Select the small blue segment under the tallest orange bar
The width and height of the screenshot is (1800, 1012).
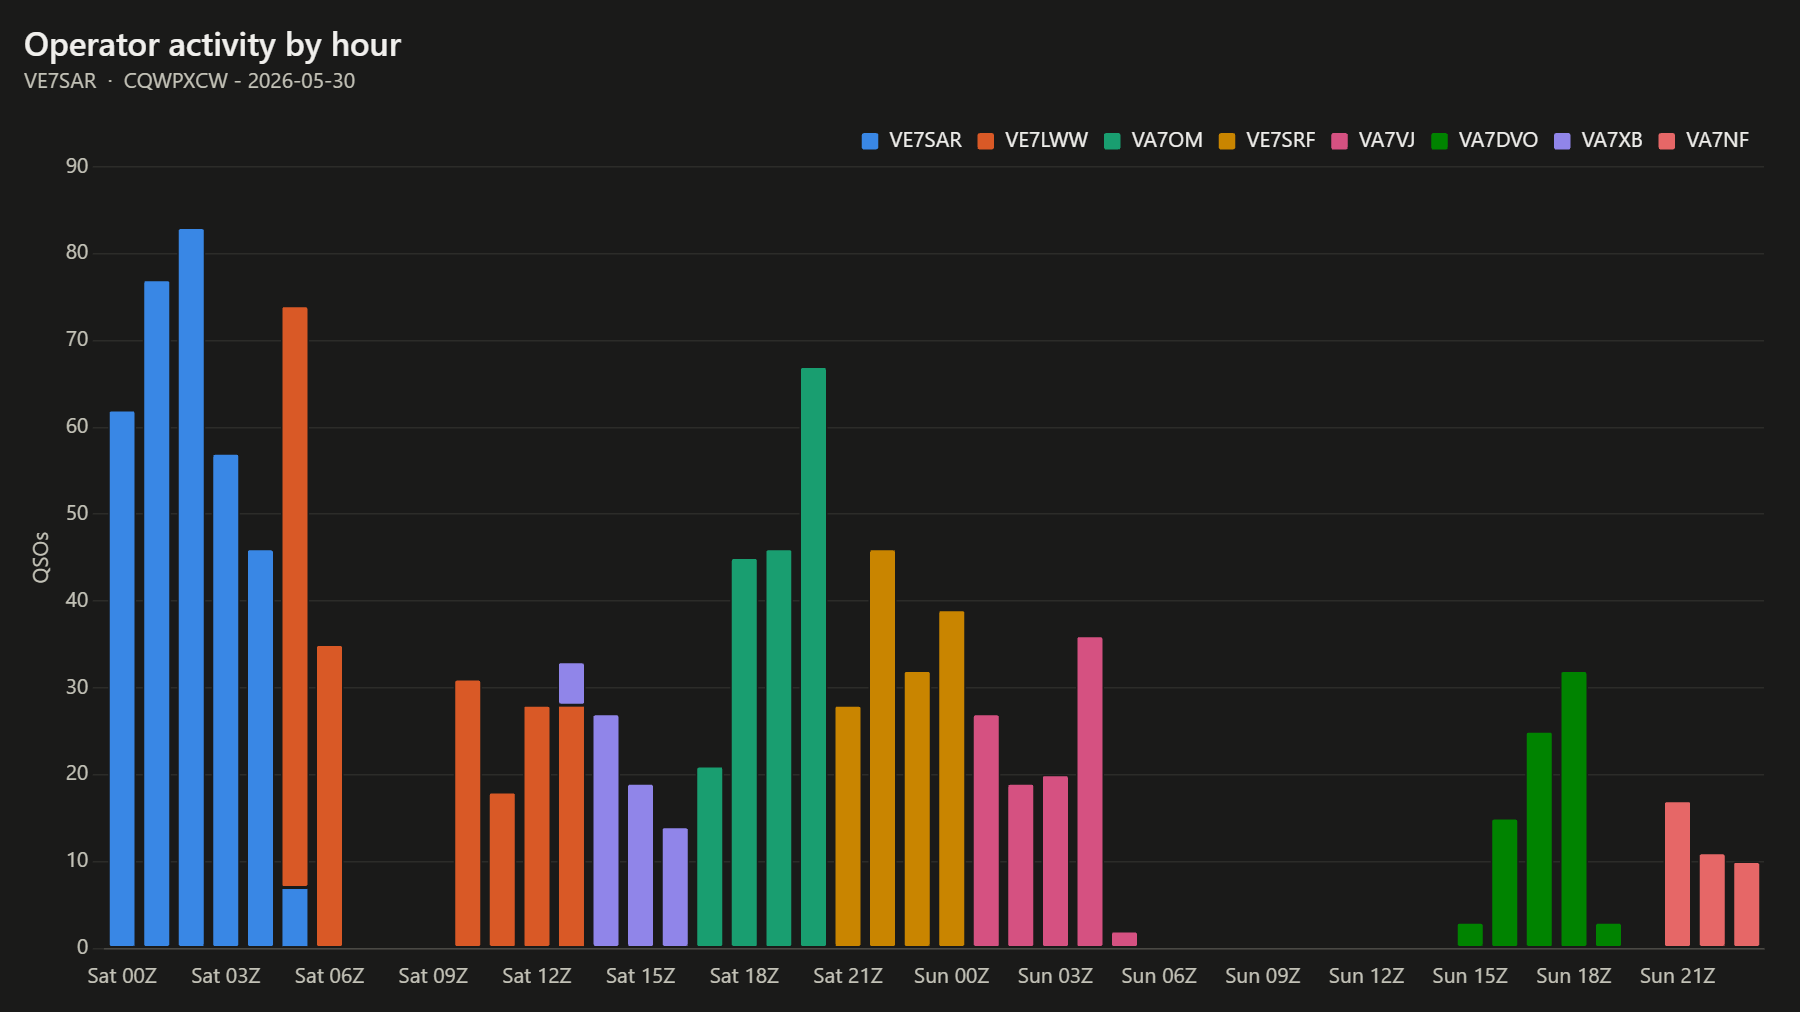pos(295,917)
